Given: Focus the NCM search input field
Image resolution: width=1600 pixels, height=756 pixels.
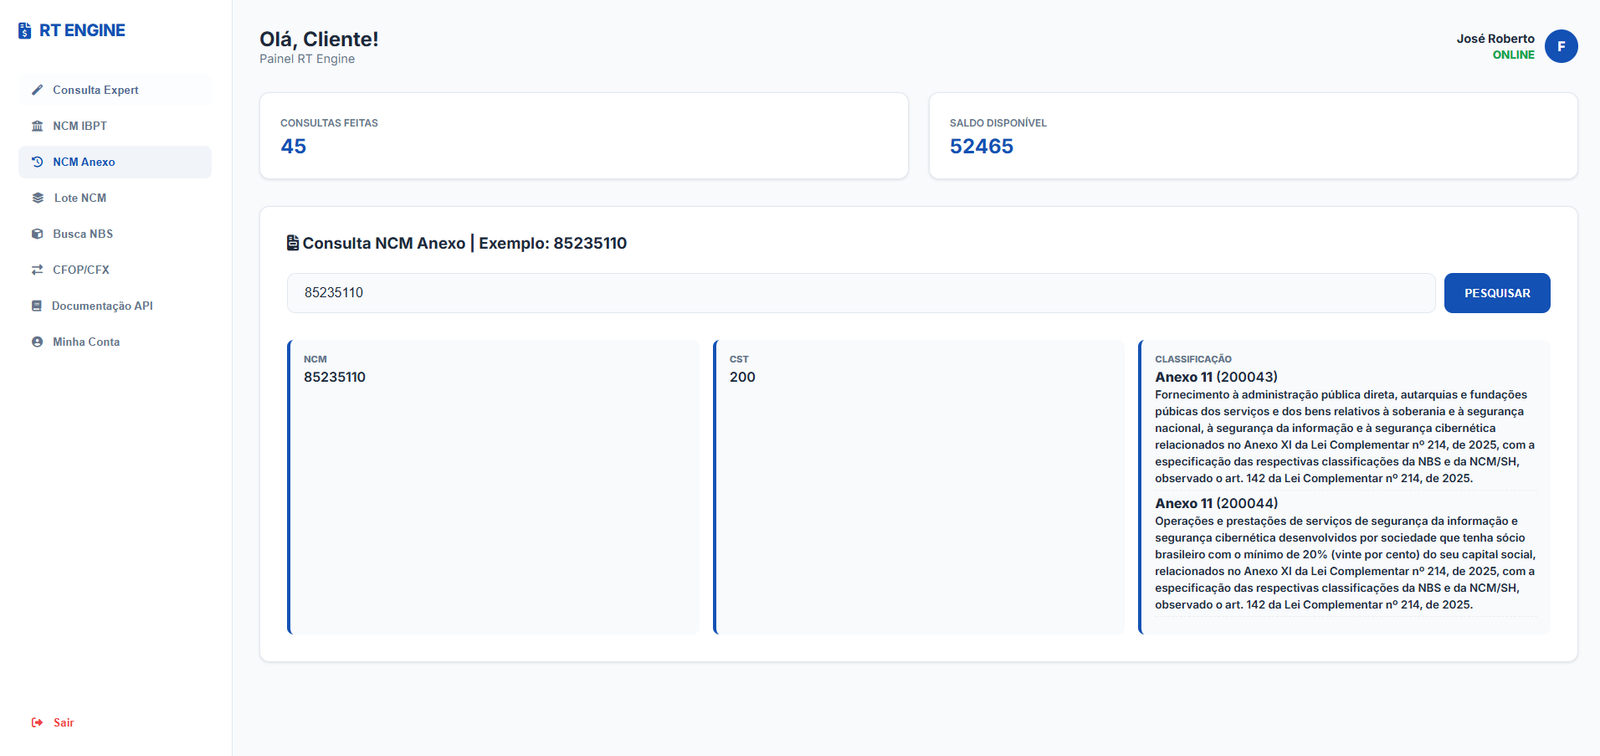Looking at the screenshot, I should pyautogui.click(x=860, y=293).
